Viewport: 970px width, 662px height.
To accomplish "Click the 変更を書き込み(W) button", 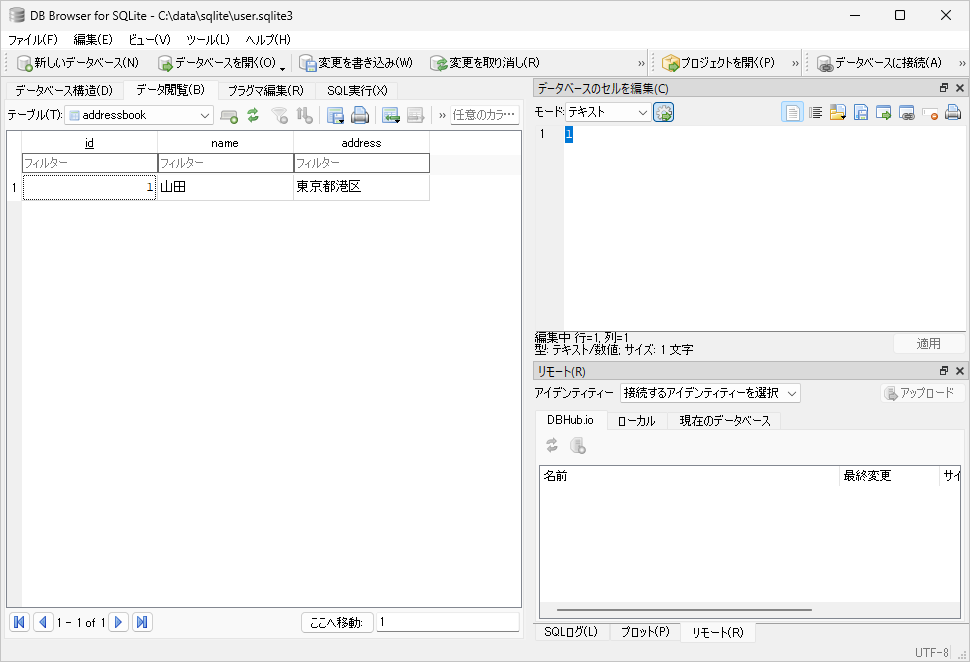I will [356, 63].
